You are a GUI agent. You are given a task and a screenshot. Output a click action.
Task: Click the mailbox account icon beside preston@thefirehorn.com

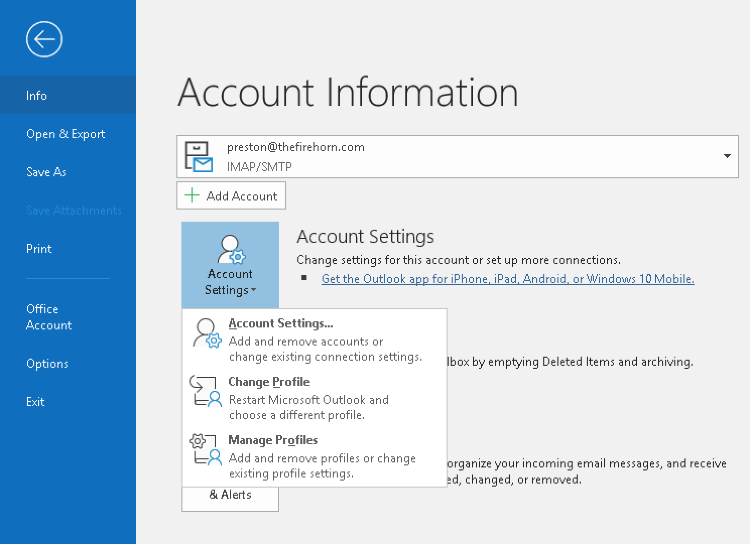[x=199, y=156]
